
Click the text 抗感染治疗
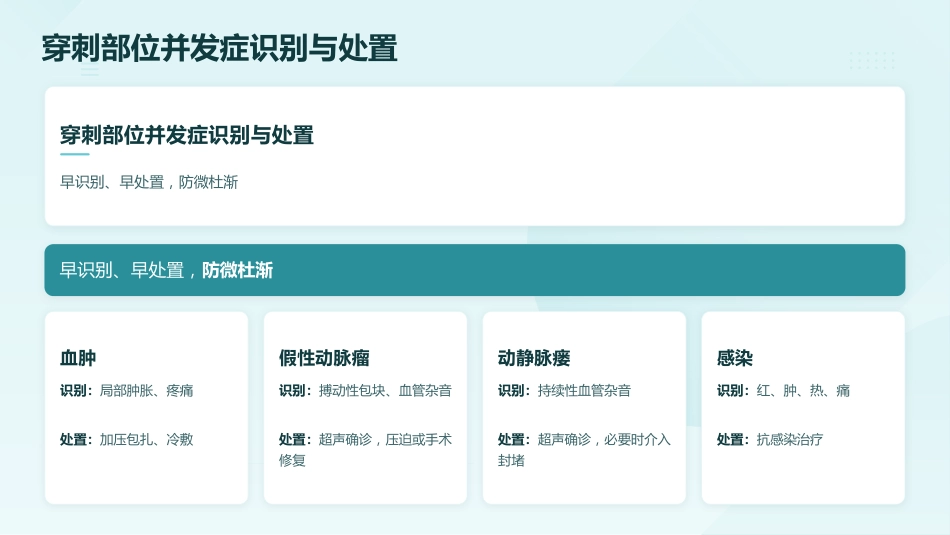pyautogui.click(x=790, y=440)
